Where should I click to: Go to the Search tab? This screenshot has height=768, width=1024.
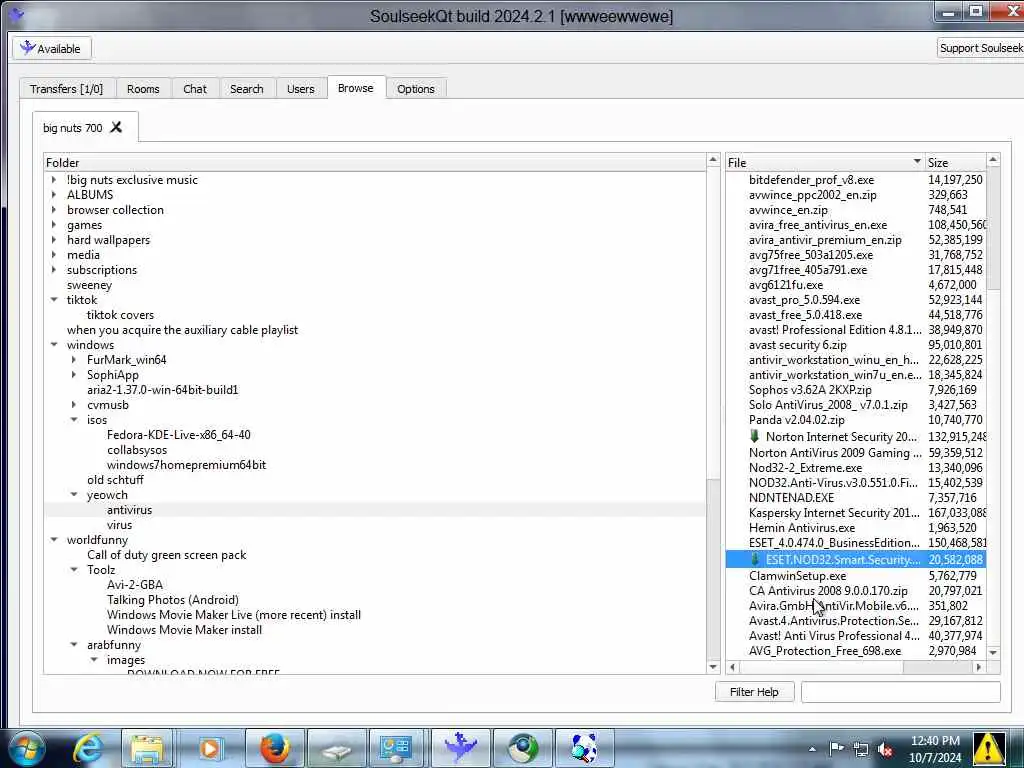coord(246,89)
